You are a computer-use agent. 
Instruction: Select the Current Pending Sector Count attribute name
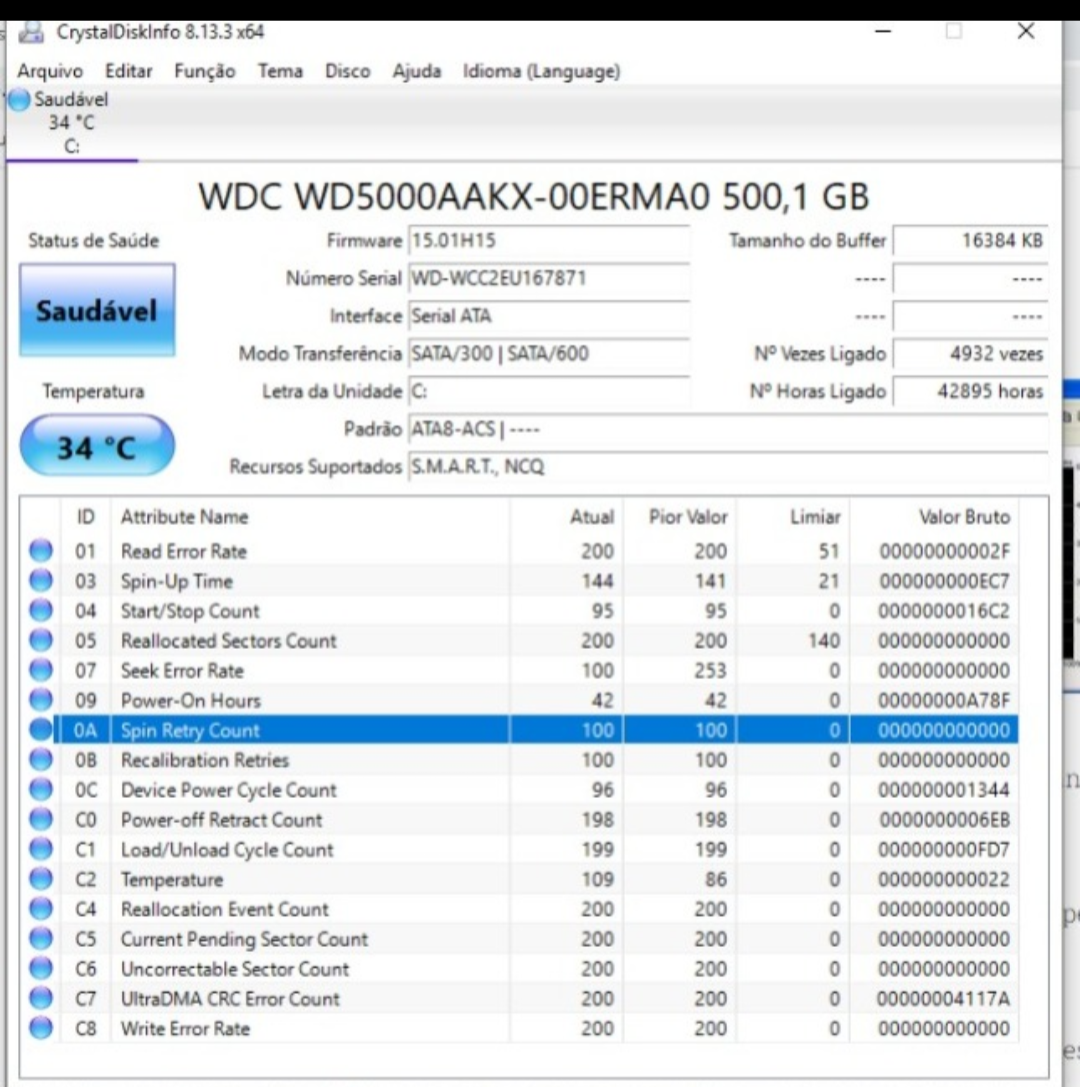coord(244,939)
